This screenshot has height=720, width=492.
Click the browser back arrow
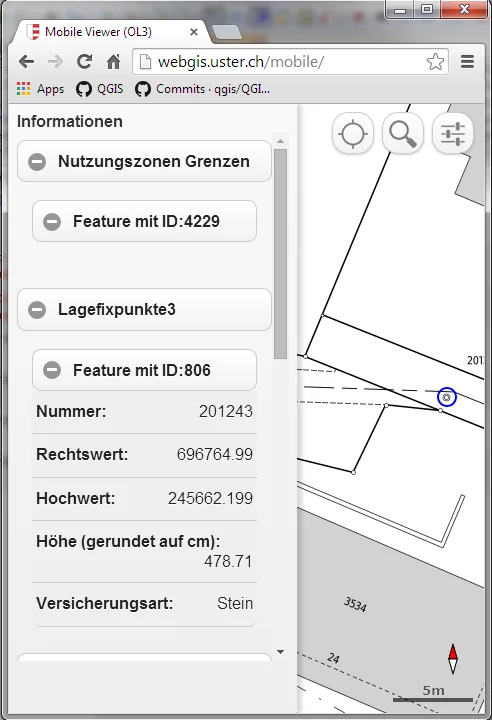[x=27, y=62]
